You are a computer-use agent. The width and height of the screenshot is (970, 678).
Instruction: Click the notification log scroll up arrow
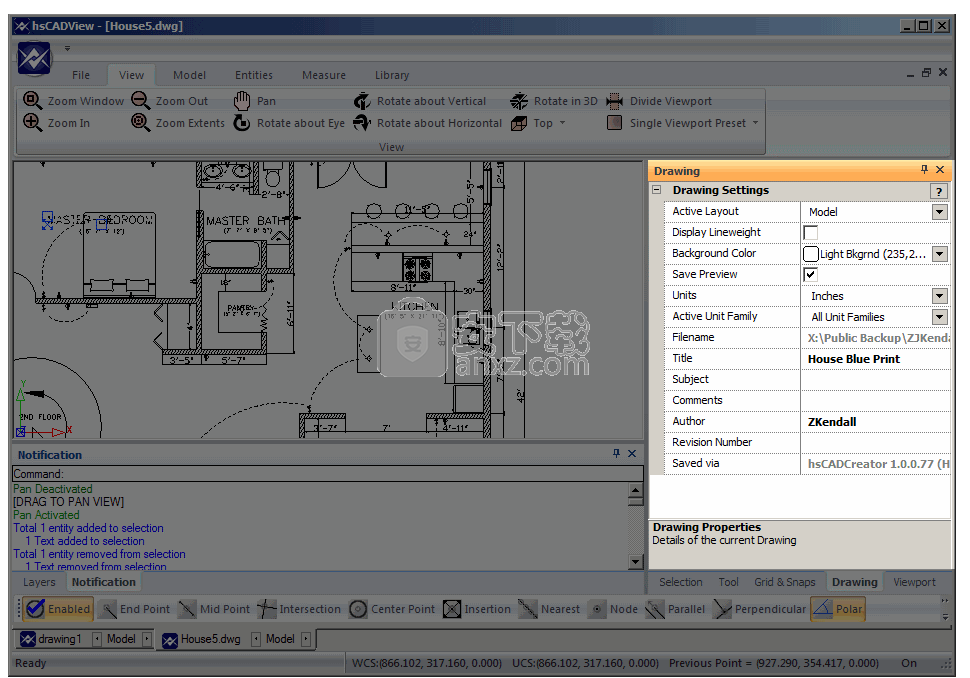tap(635, 491)
